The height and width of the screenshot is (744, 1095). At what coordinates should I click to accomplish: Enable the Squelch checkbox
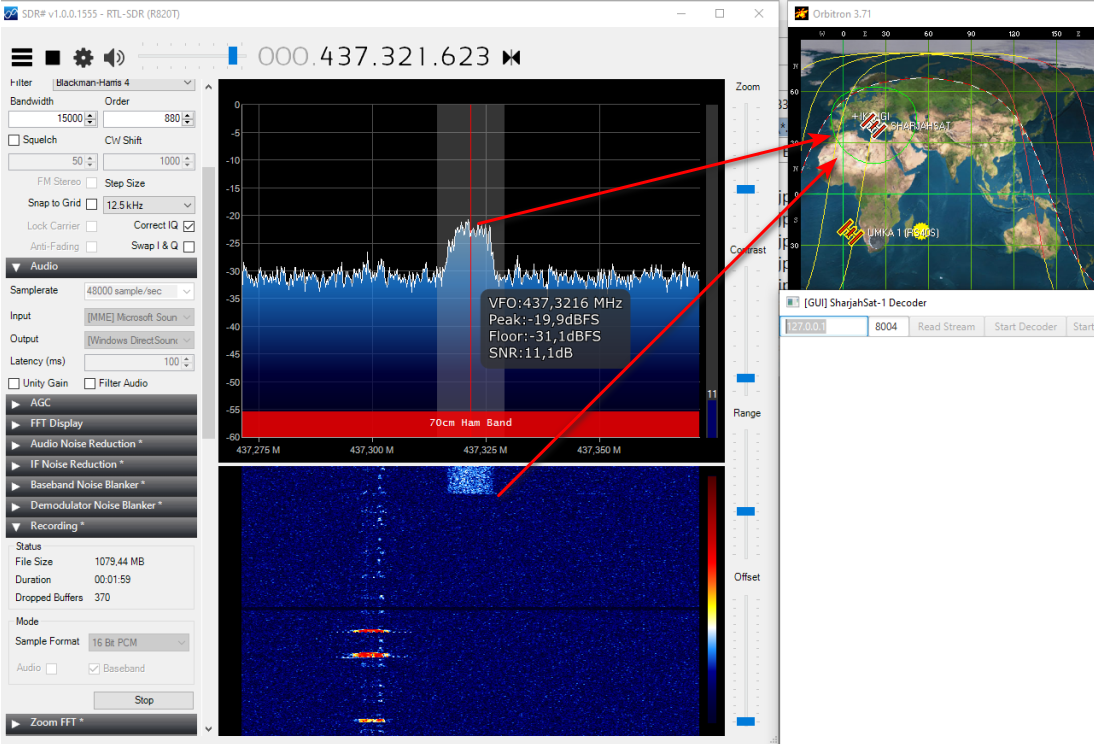14,140
